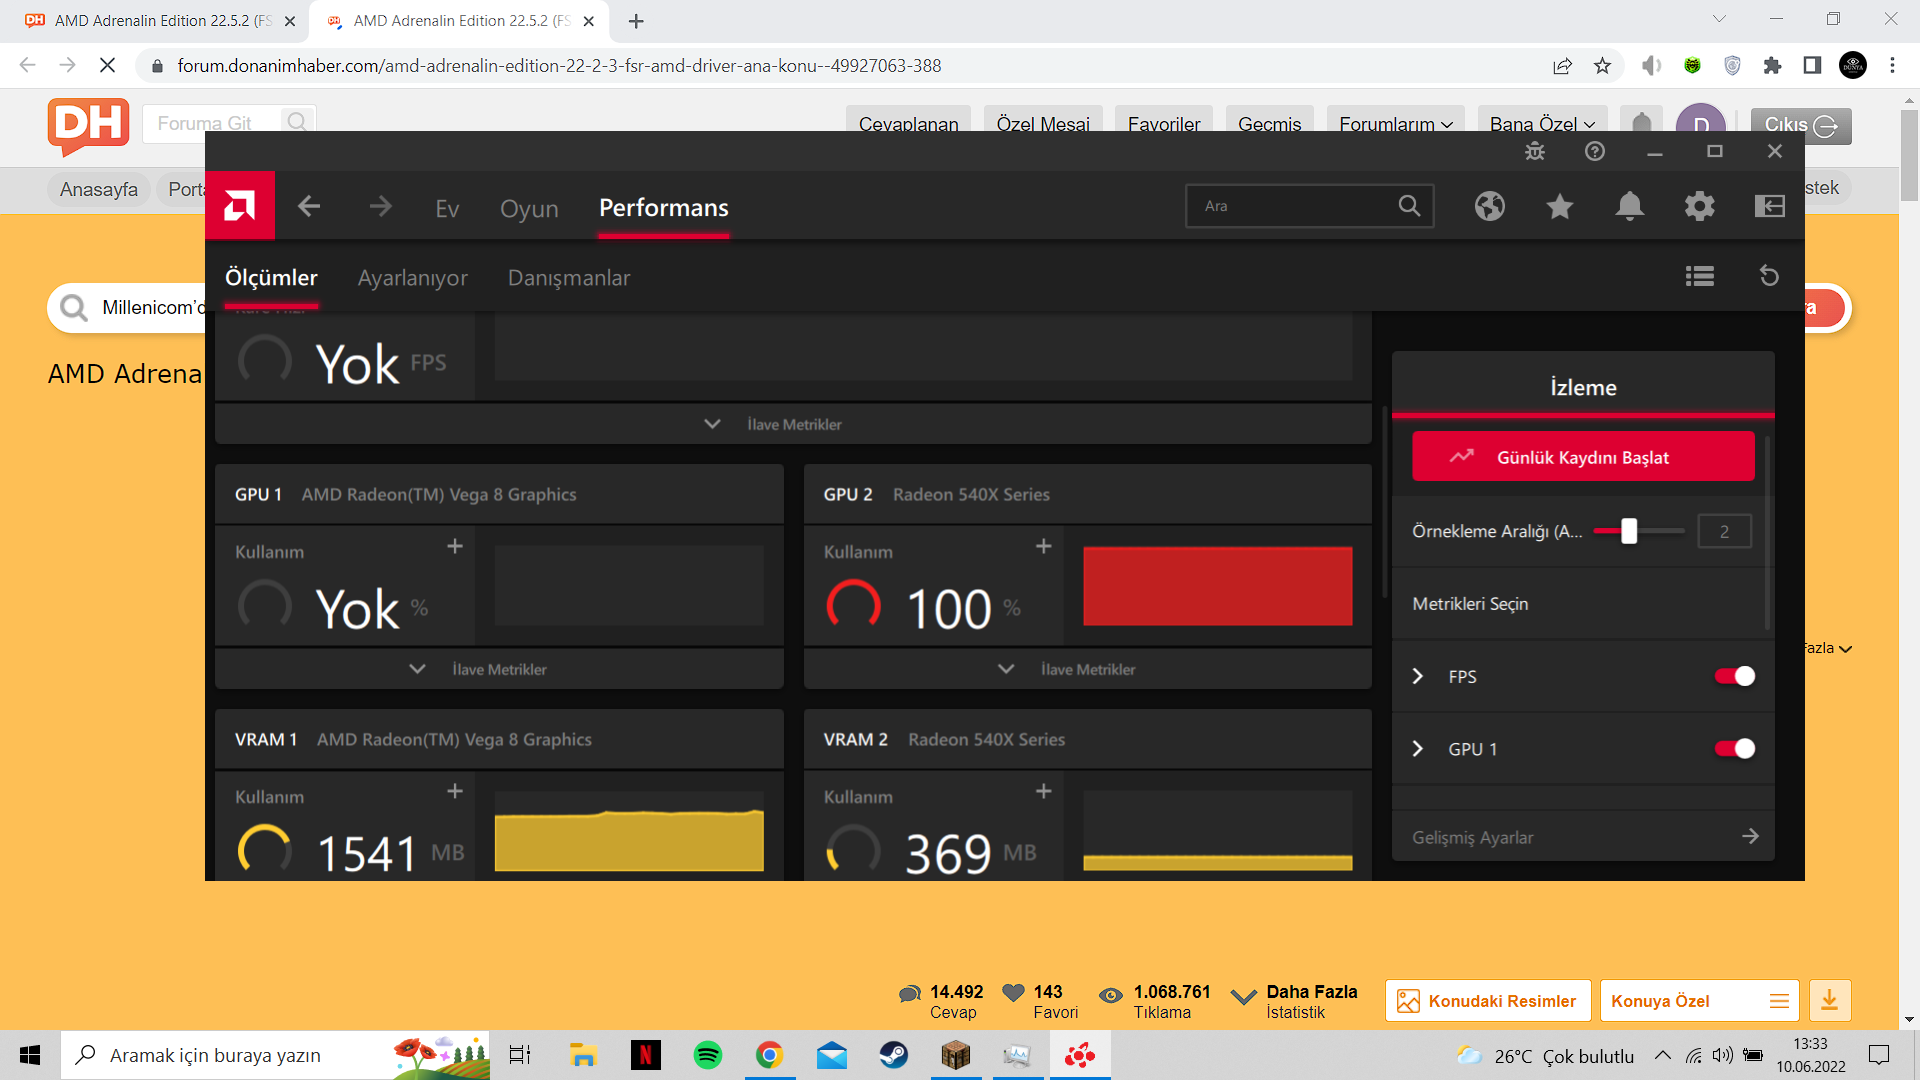Add VRAM 2 Kullanım metric with plus icon
Viewport: 1920px width, 1080px height.
1044,791
